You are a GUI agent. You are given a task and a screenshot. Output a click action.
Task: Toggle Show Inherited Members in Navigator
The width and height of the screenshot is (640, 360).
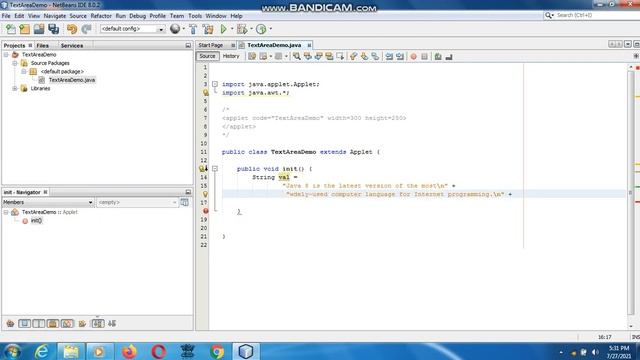(10, 324)
